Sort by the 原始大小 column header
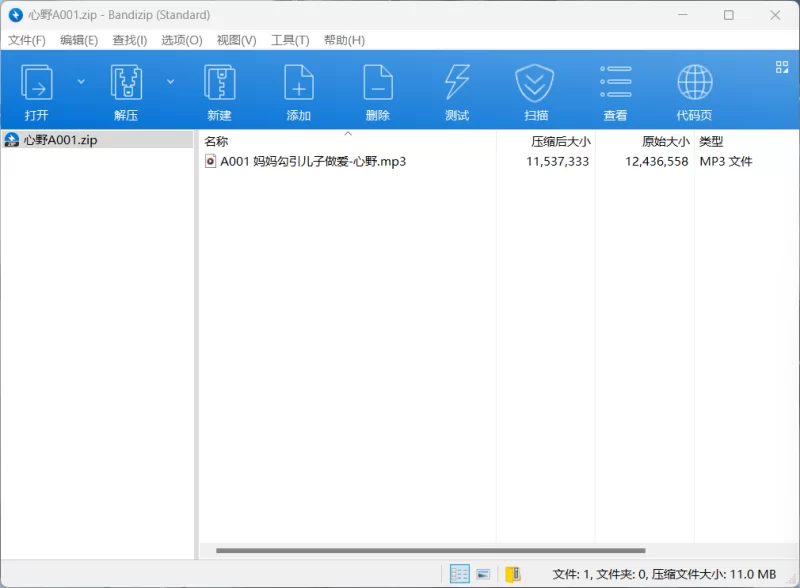This screenshot has width=800, height=588. point(665,141)
